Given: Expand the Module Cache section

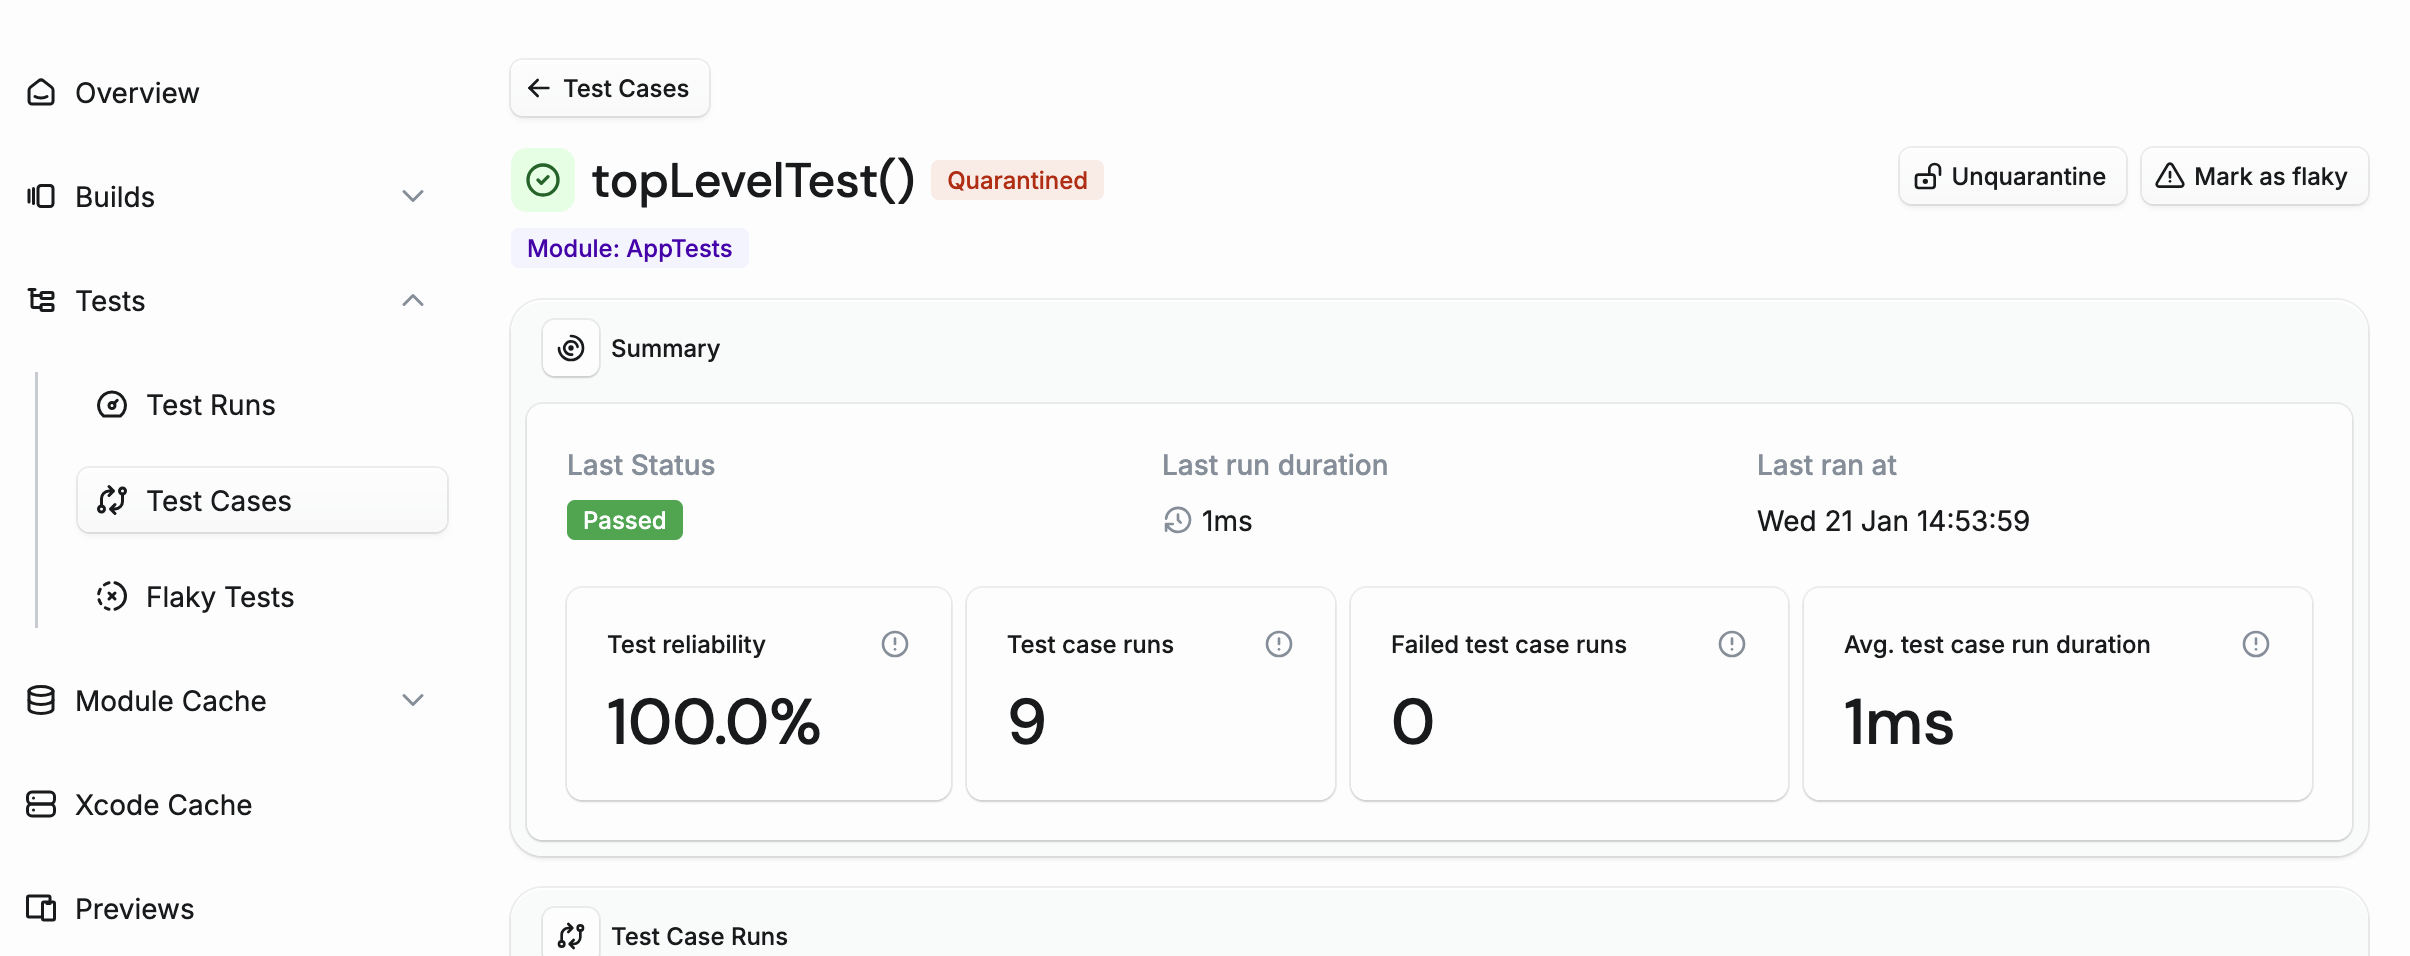Looking at the screenshot, I should 413,700.
